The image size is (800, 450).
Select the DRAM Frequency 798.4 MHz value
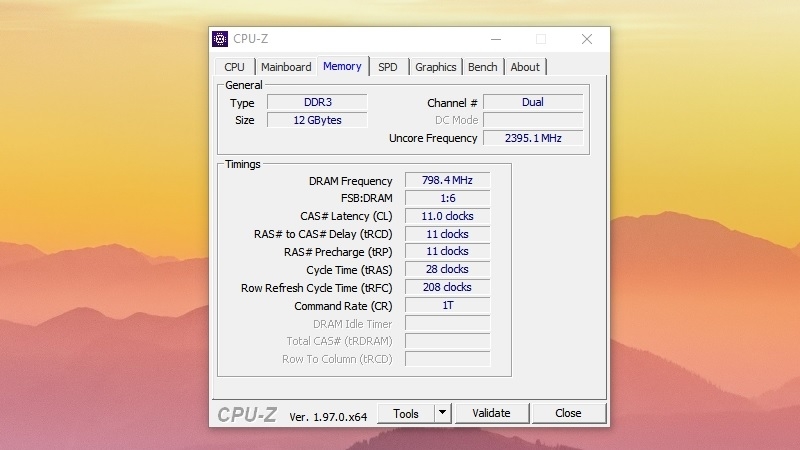[447, 180]
